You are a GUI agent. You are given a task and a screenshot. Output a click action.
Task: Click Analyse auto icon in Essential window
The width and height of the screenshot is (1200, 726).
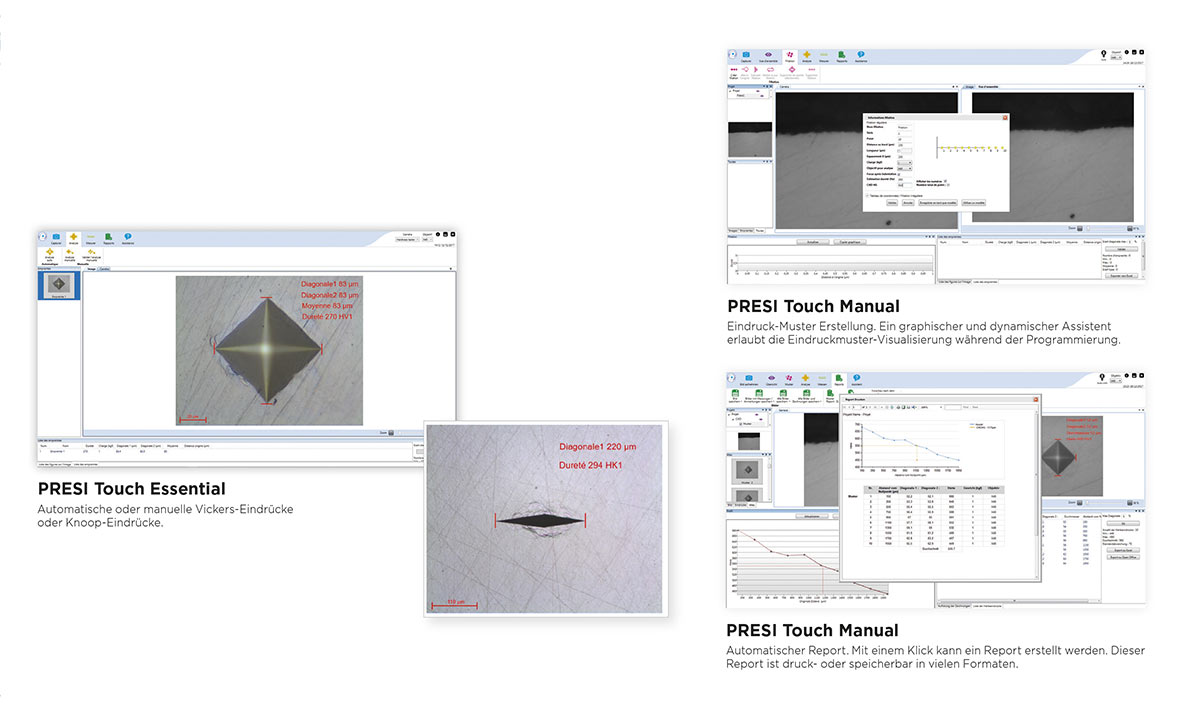point(50,254)
